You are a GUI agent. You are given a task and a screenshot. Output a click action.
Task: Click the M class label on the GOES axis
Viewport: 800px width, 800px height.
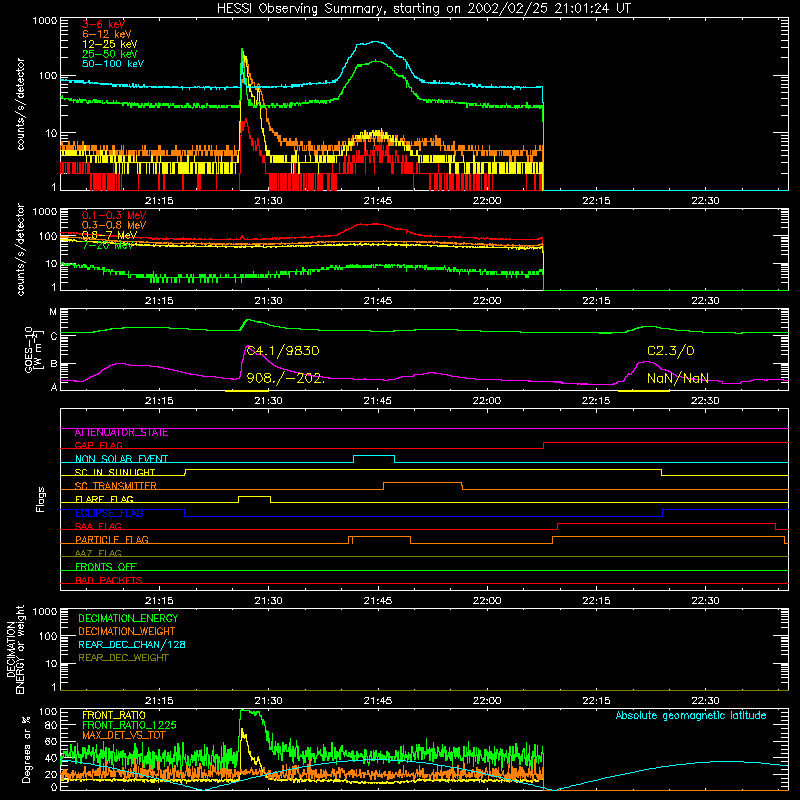[x=53, y=312]
